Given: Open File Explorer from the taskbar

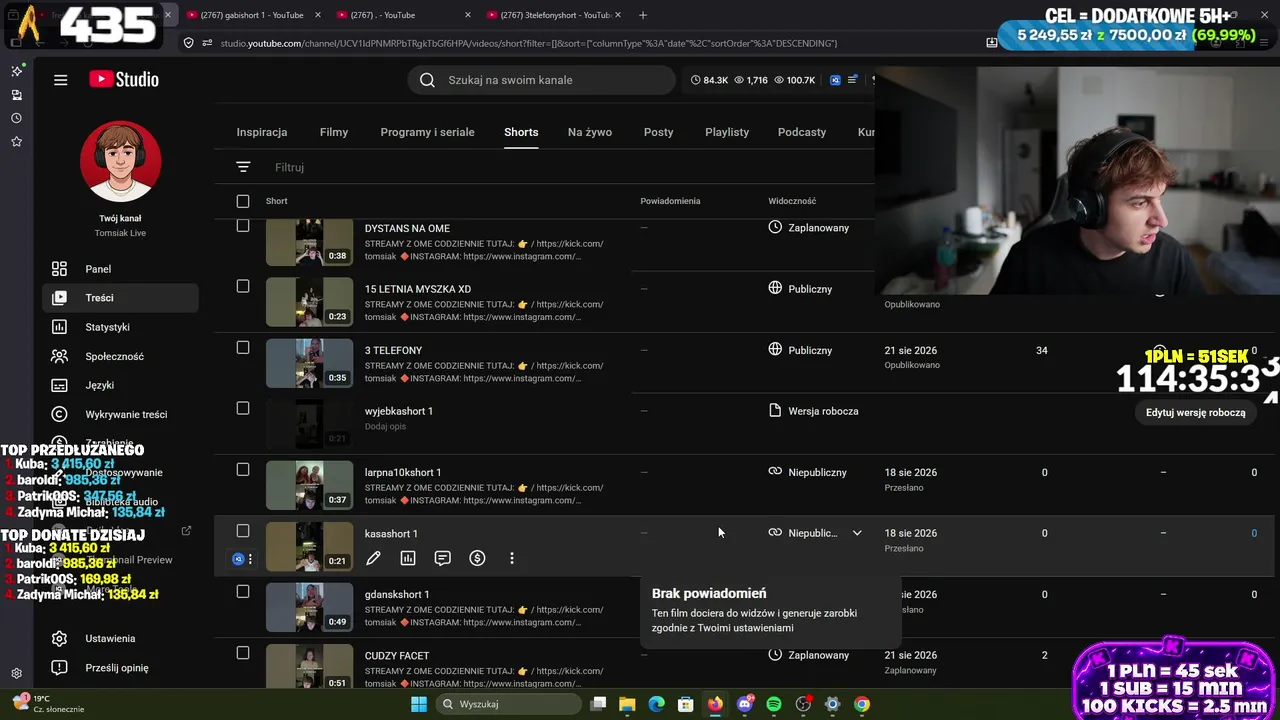Looking at the screenshot, I should [x=627, y=704].
